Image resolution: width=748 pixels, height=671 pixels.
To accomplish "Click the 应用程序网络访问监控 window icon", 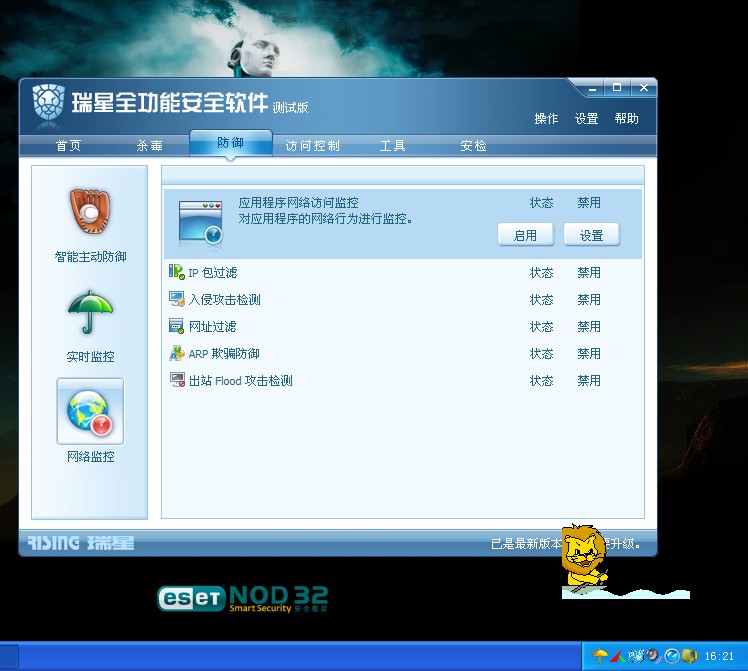I will click(x=201, y=224).
